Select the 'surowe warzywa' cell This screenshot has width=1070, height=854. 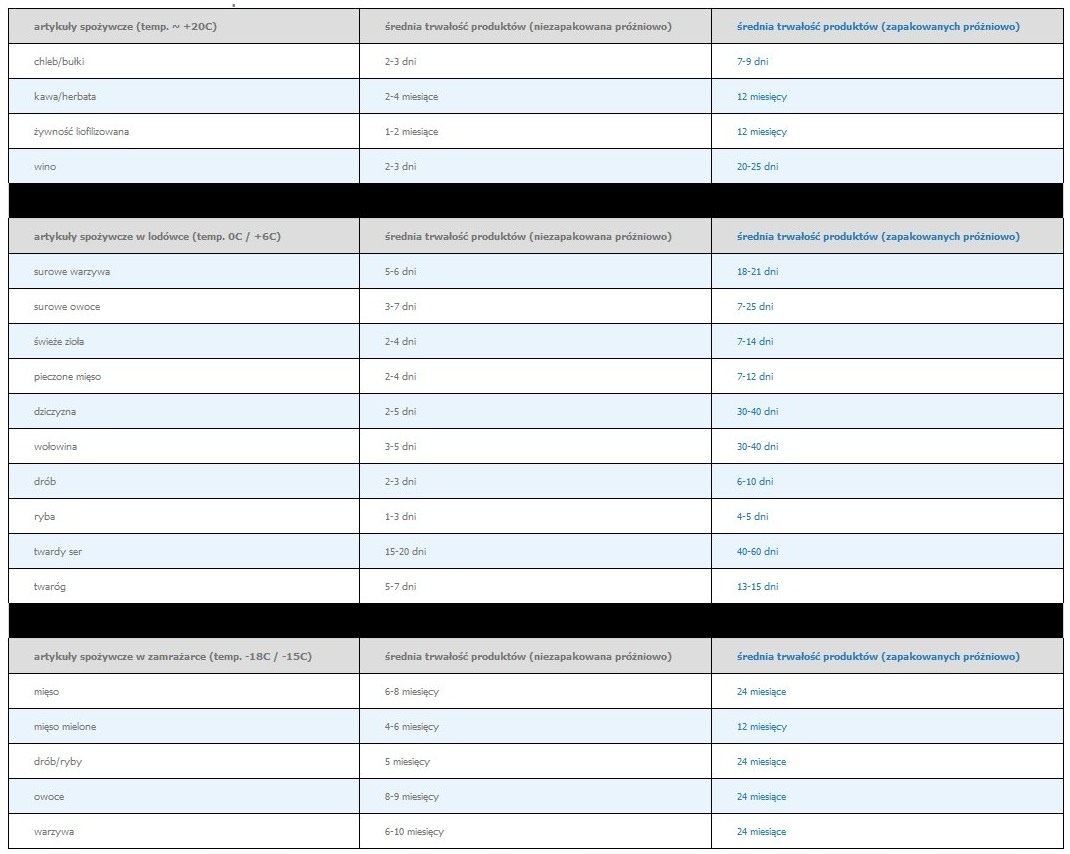click(184, 272)
